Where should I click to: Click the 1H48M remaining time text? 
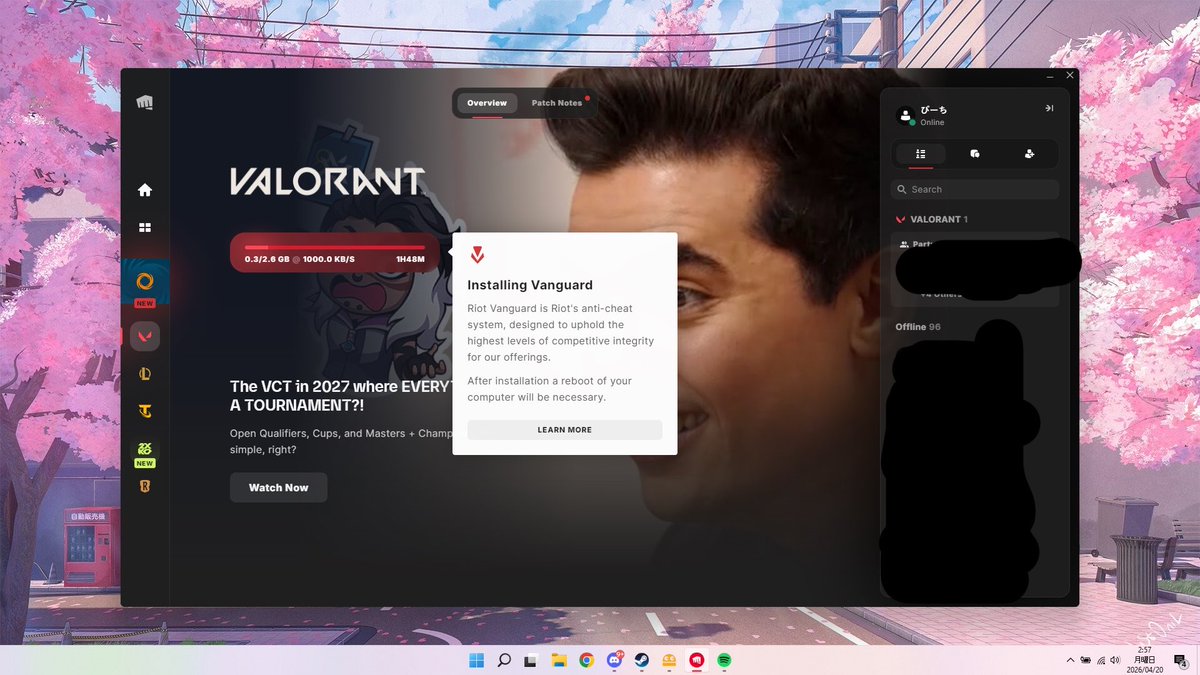[410, 259]
